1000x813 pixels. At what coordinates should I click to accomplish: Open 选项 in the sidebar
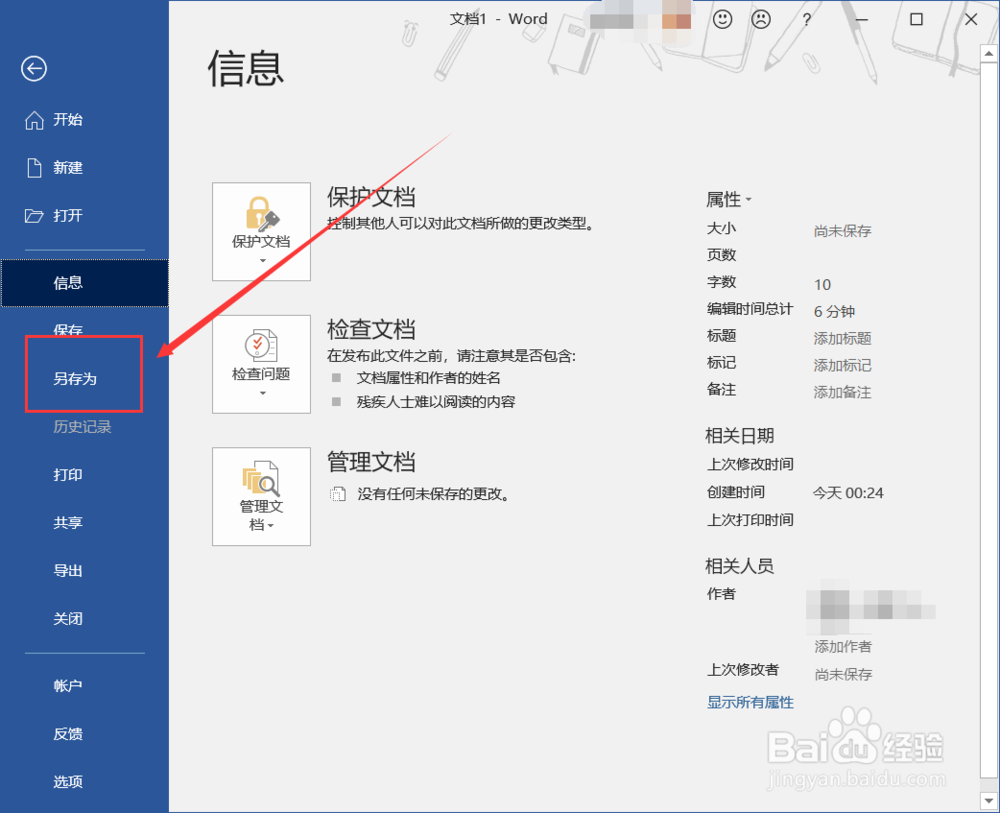68,782
